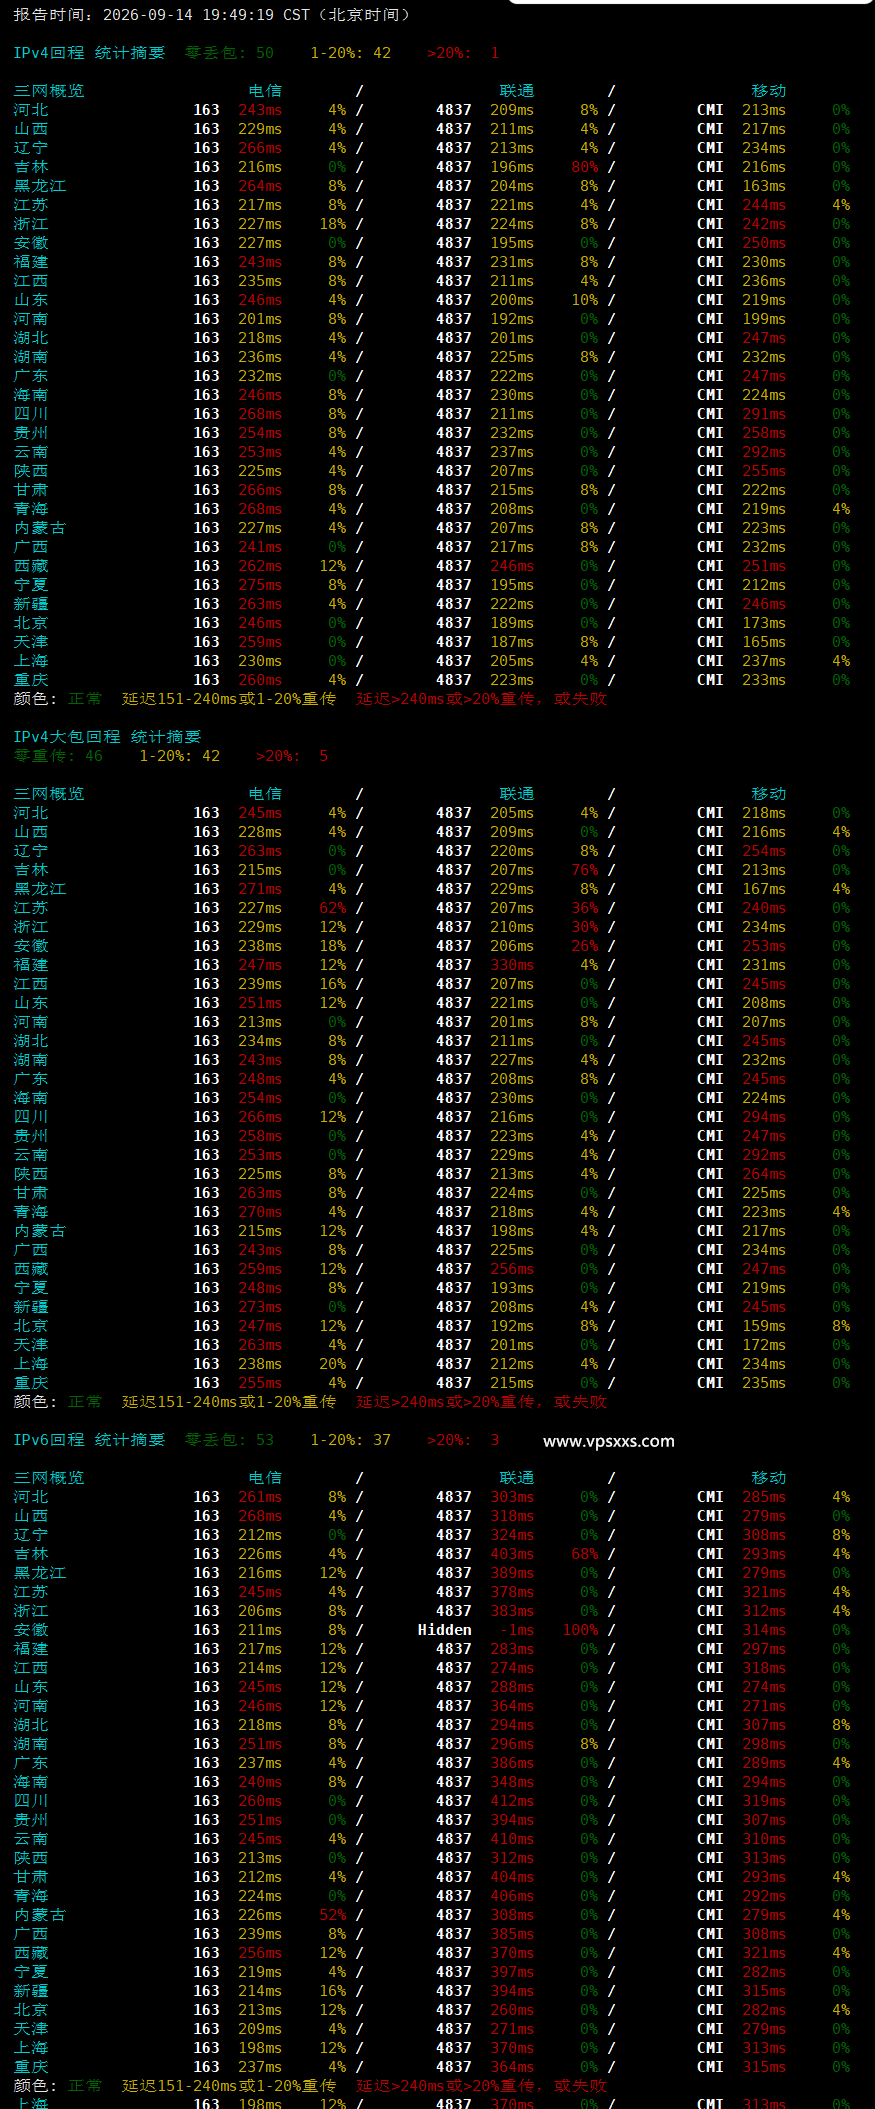Click the "电信" column header in IPv4大包 section
Viewport: 875px width, 2109px height.
(x=265, y=794)
